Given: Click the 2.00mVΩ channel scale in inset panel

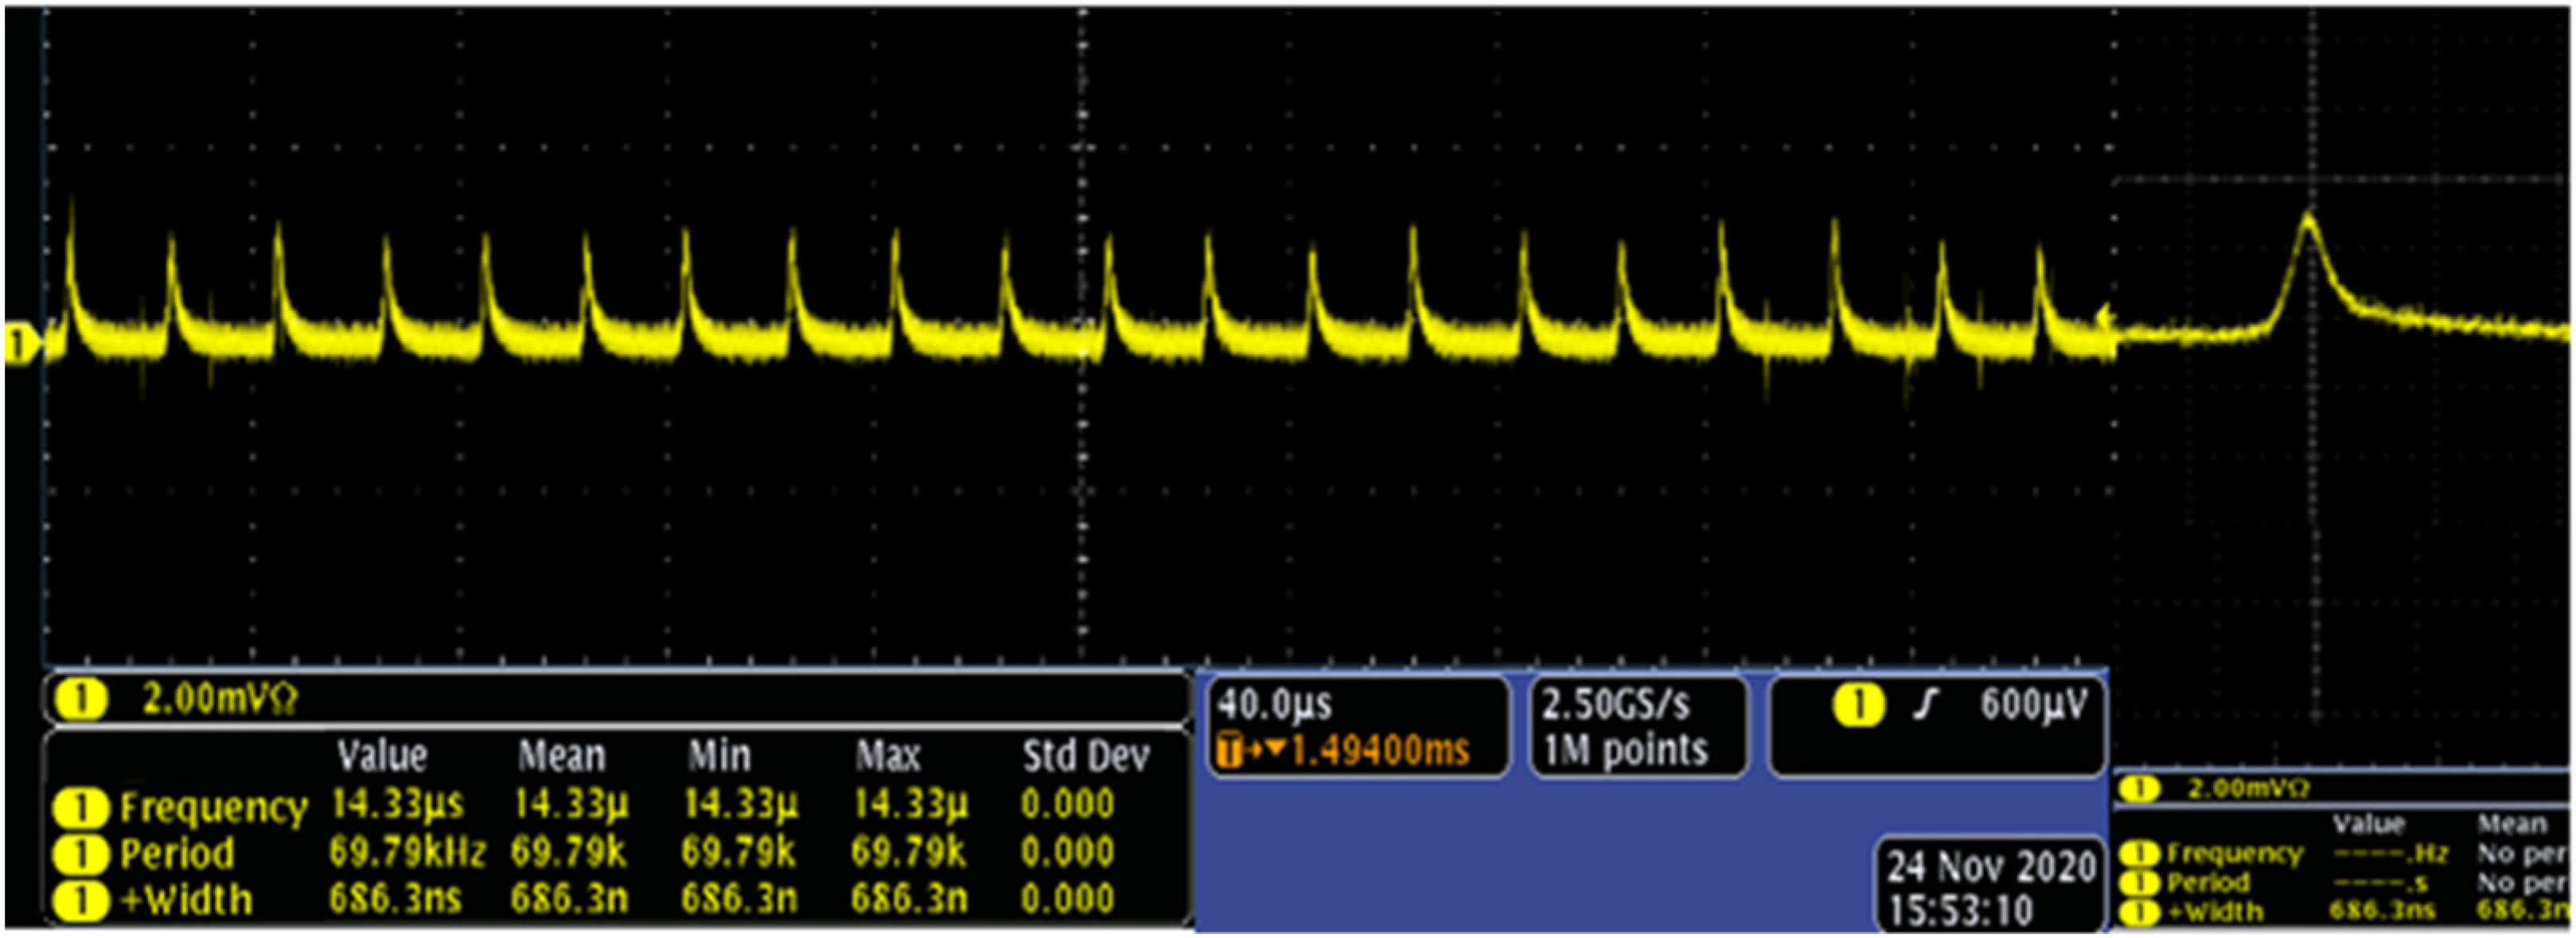Looking at the screenshot, I should point(2248,789).
